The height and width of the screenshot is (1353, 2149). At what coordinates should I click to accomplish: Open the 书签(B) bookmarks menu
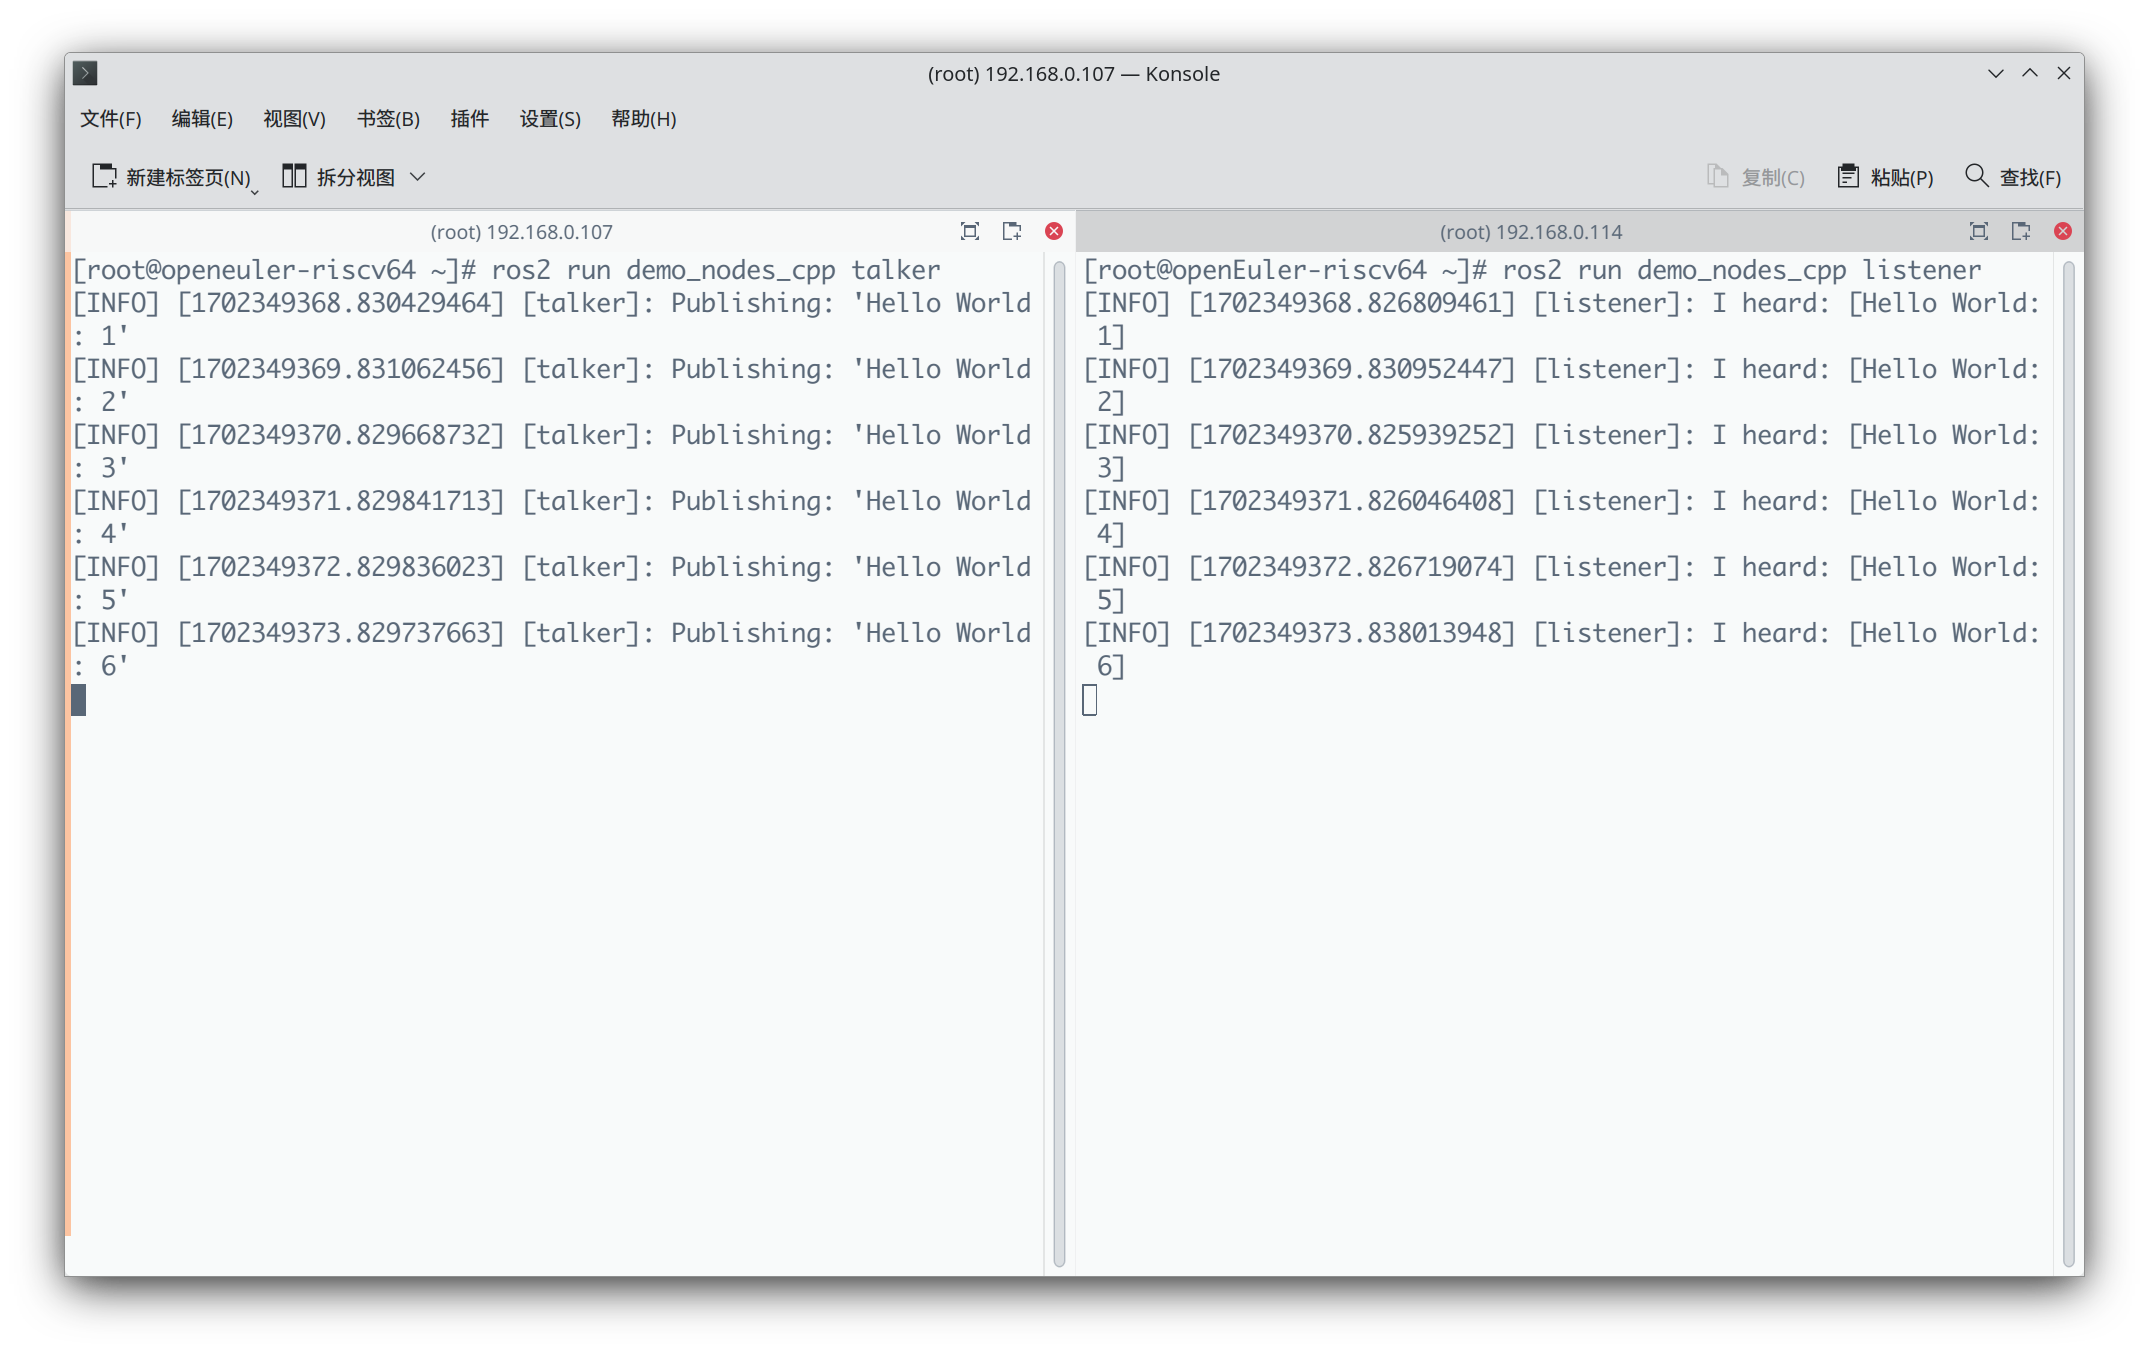(388, 119)
